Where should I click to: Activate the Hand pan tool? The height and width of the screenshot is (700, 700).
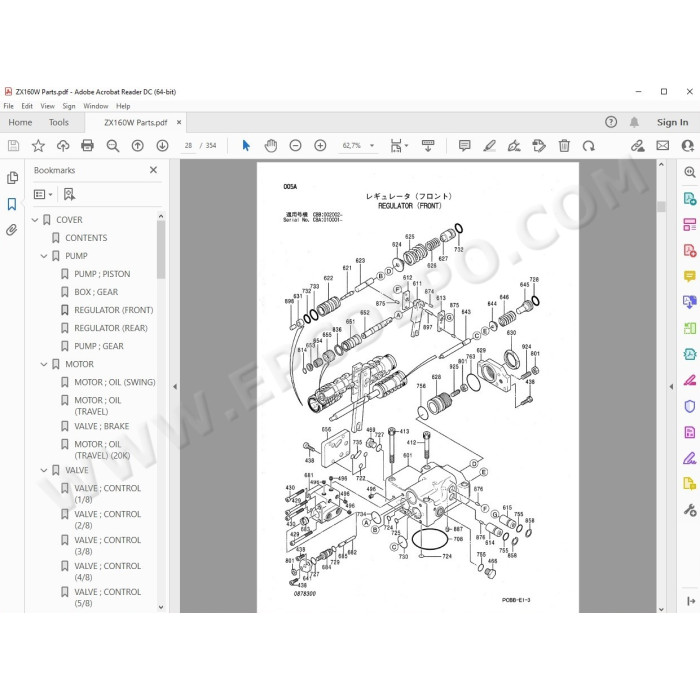point(271,146)
